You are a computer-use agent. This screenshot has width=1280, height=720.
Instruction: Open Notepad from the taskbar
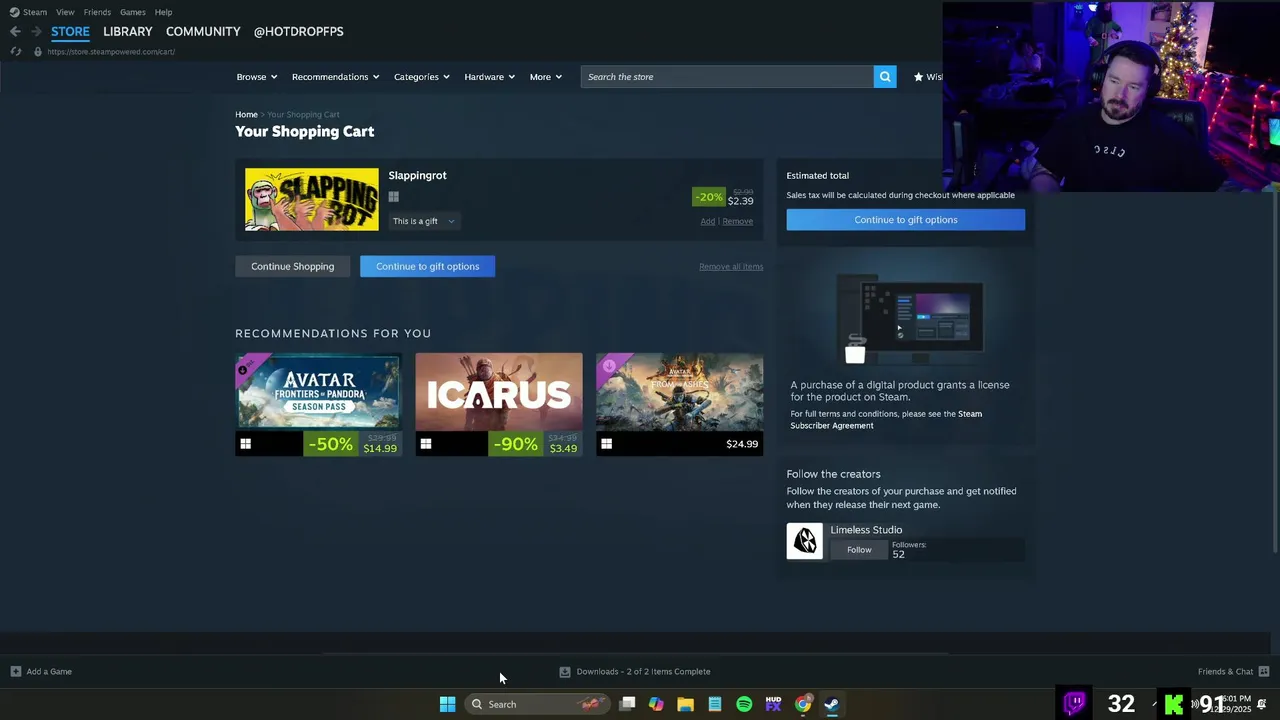(715, 704)
